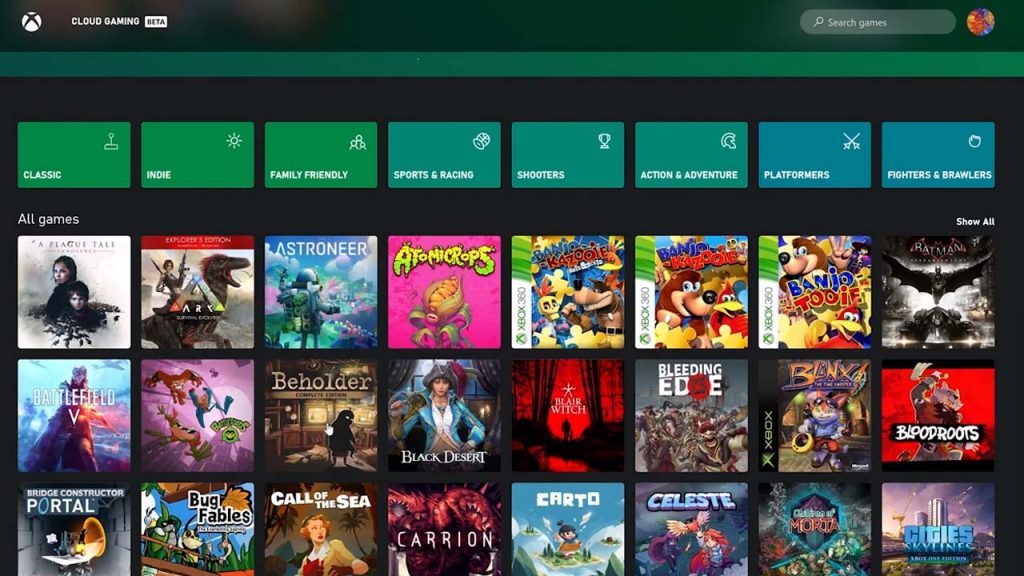The height and width of the screenshot is (576, 1024).
Task: Open Call of the Sea tile
Action: [321, 530]
